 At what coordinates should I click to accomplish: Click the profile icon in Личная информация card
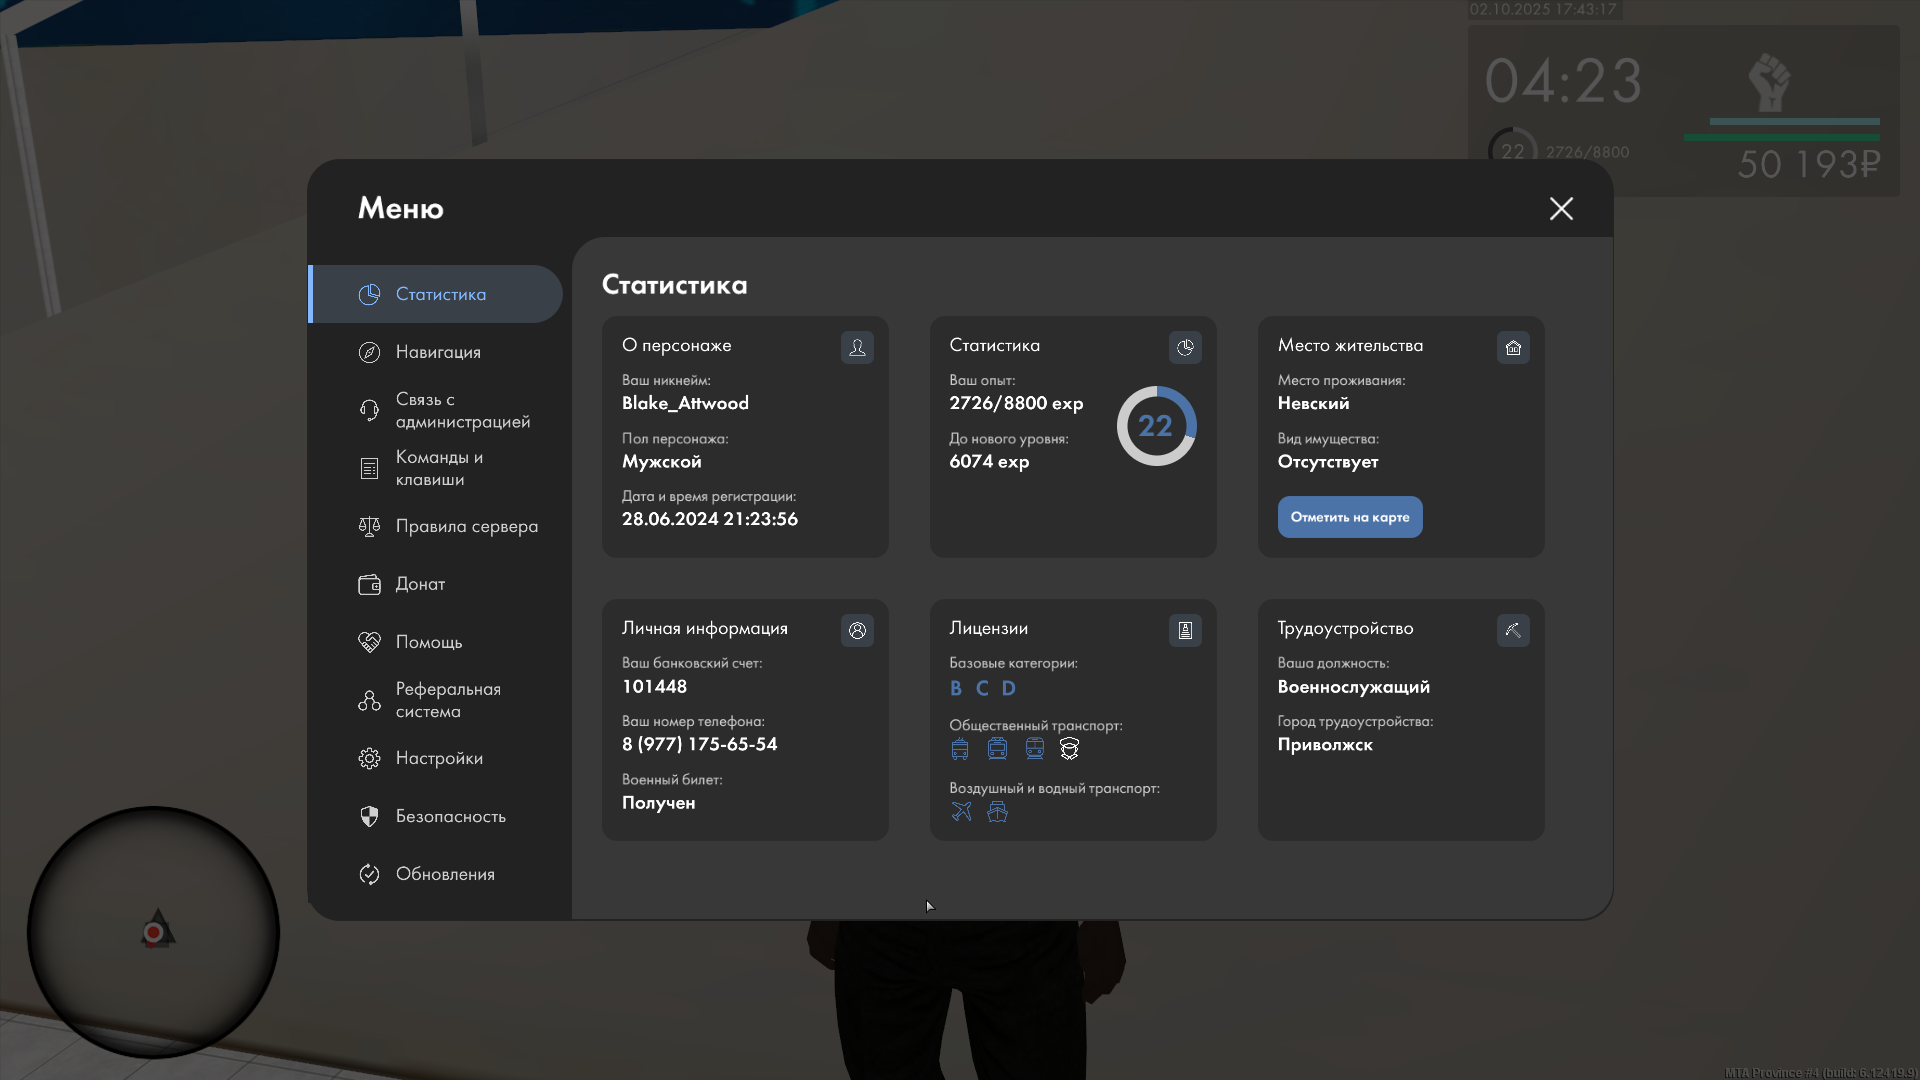click(x=857, y=630)
